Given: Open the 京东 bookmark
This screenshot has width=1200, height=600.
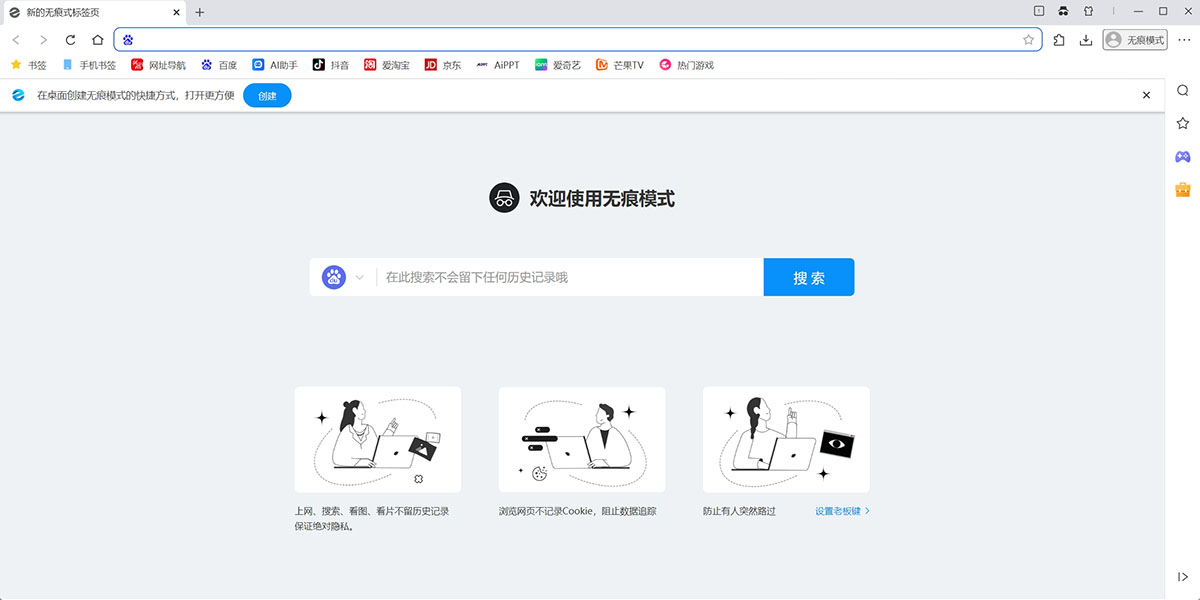Looking at the screenshot, I should coord(443,65).
